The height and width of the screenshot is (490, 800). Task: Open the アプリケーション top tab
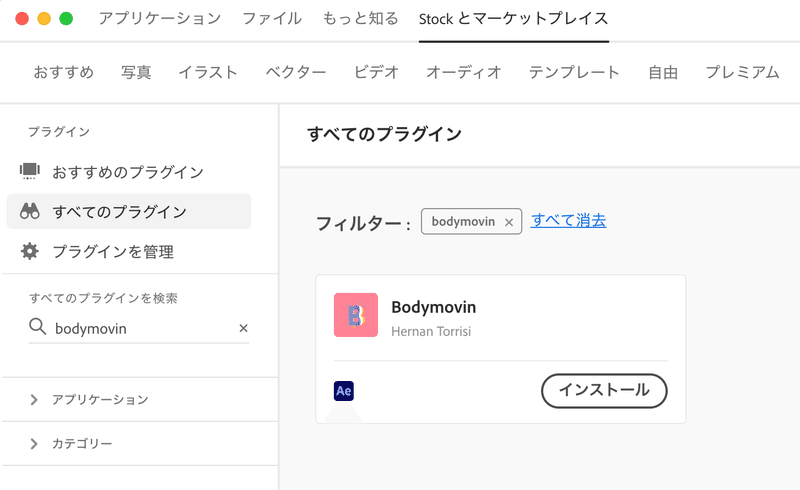point(160,18)
